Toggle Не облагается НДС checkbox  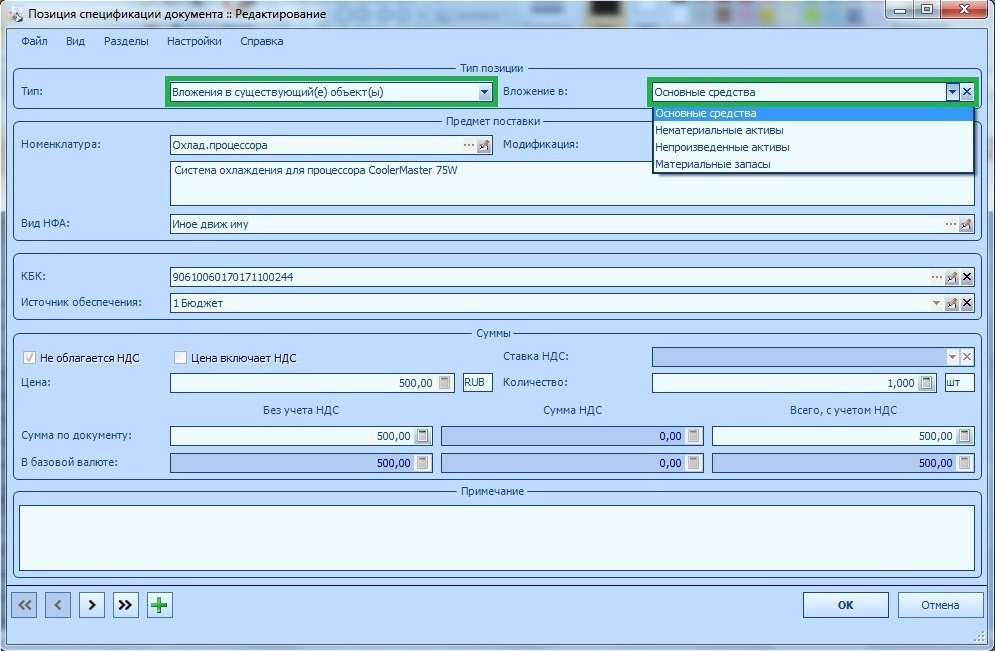(x=29, y=358)
